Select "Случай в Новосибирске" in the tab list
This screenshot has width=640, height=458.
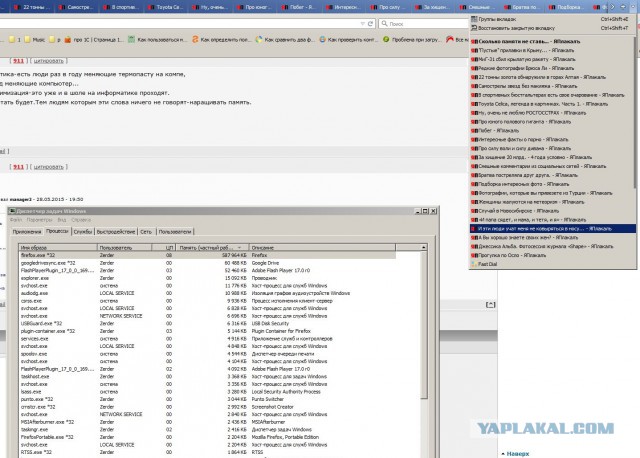552,211
